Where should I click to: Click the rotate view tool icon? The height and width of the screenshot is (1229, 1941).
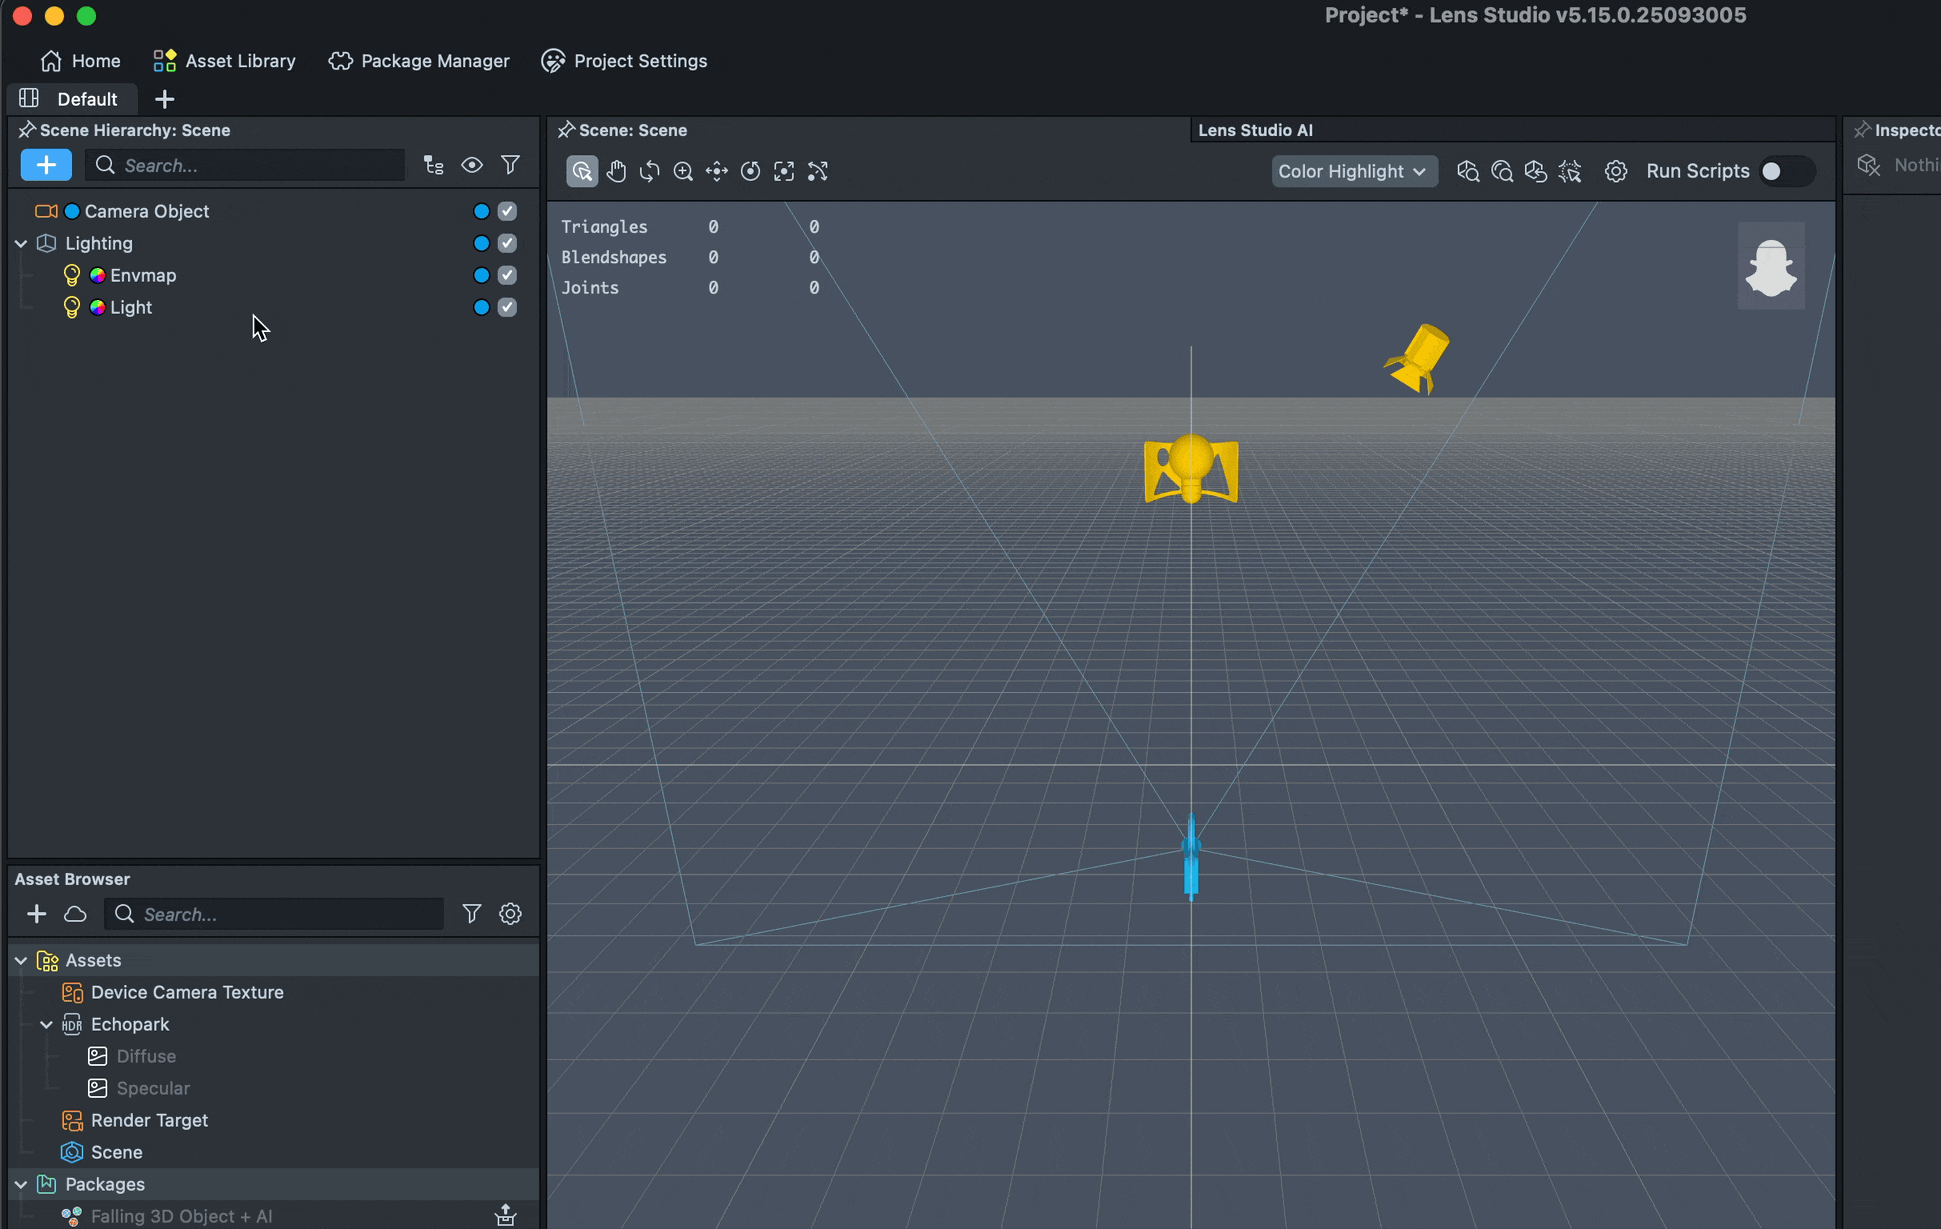pyautogui.click(x=650, y=171)
